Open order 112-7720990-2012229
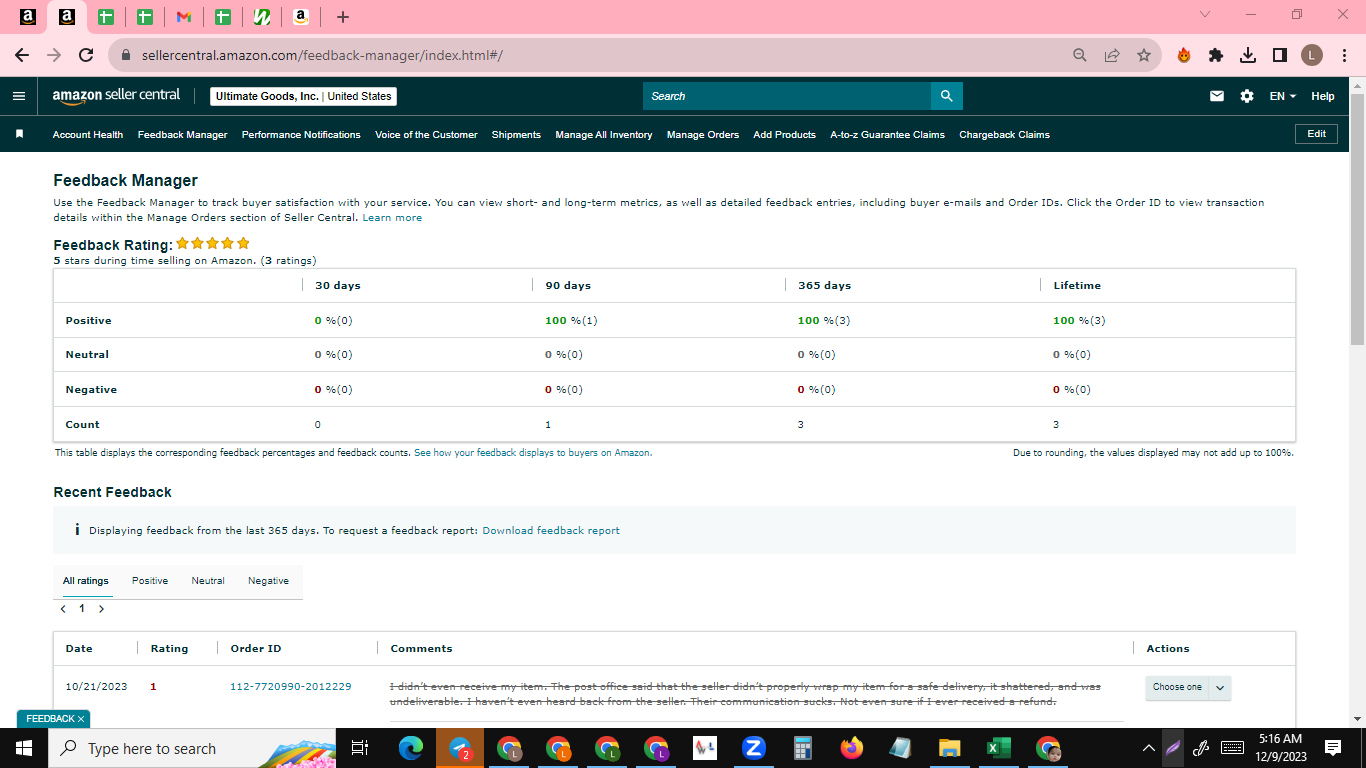Viewport: 1366px width, 768px height. coord(291,686)
